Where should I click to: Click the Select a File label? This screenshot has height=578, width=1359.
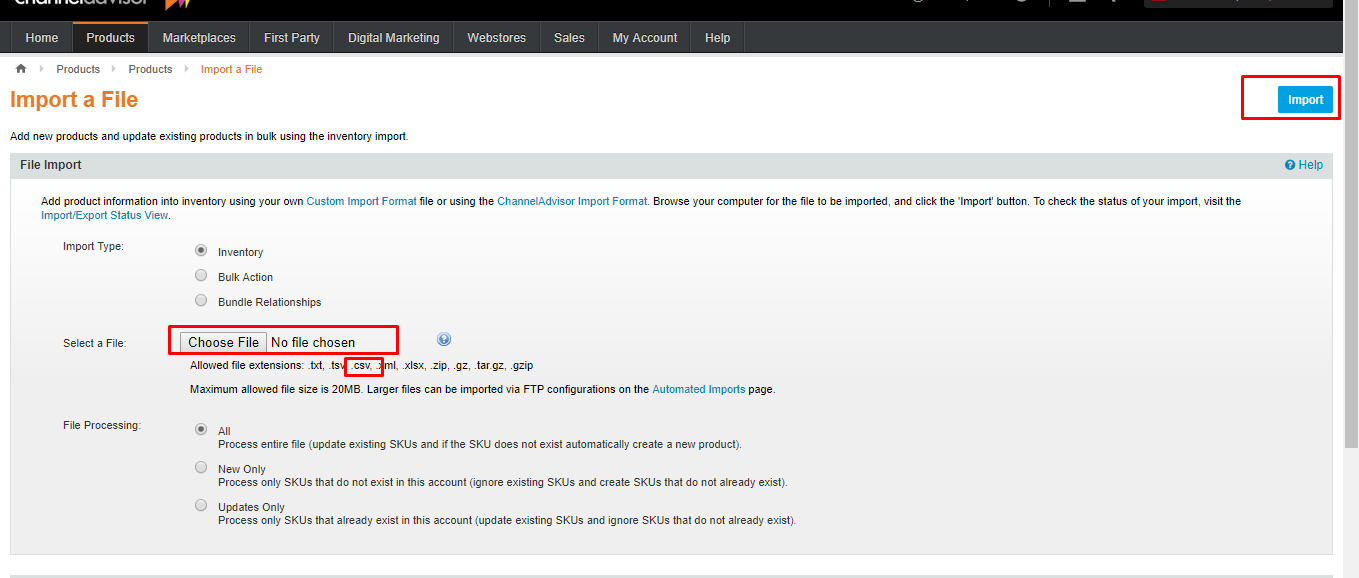point(94,343)
